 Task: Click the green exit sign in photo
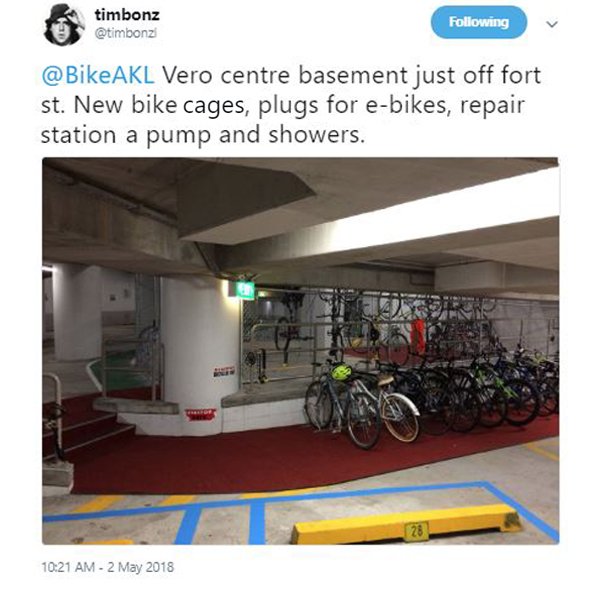242,291
